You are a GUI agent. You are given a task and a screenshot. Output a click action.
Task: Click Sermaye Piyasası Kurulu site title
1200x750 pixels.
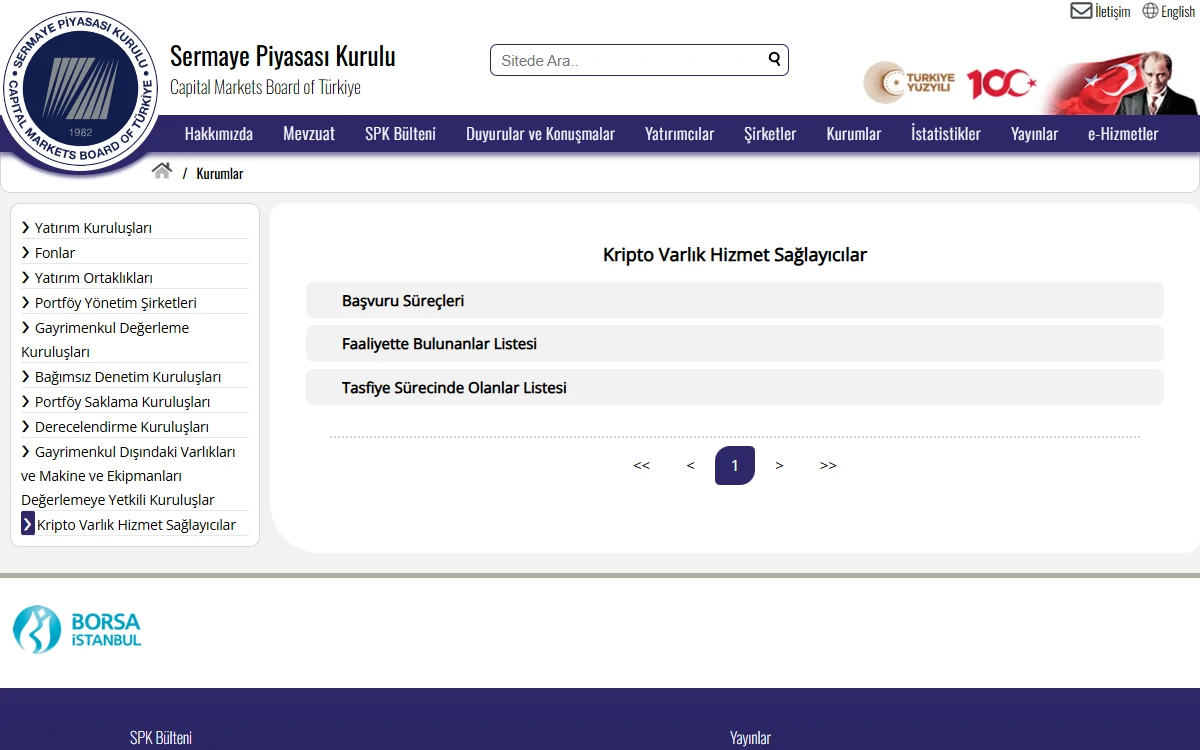pyautogui.click(x=283, y=56)
